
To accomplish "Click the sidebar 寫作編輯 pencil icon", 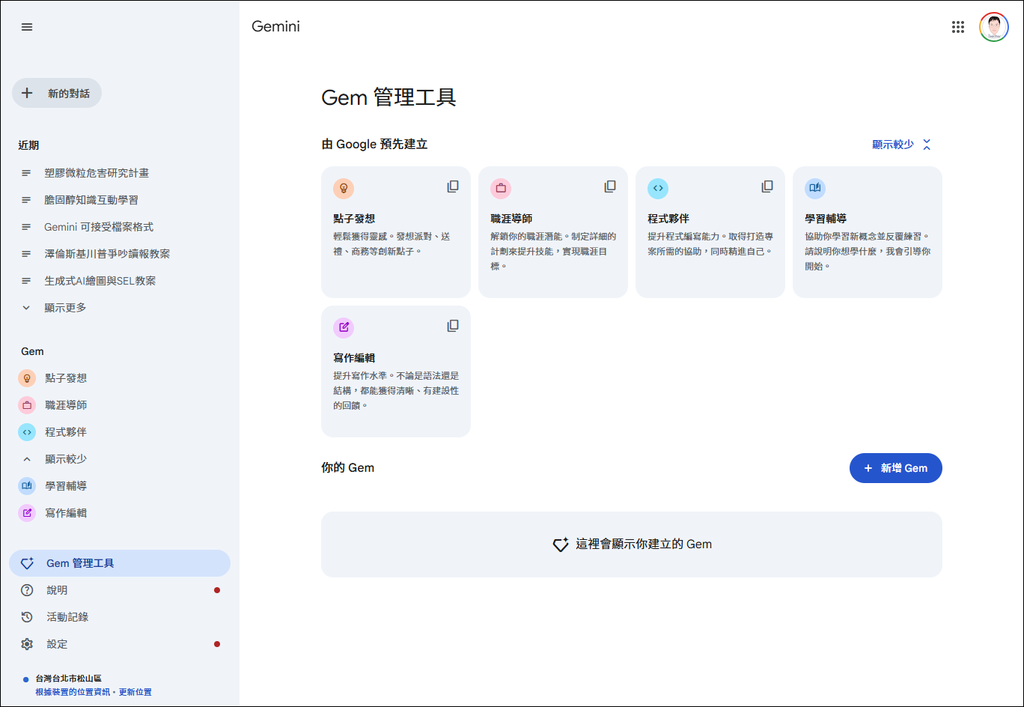I will point(27,513).
